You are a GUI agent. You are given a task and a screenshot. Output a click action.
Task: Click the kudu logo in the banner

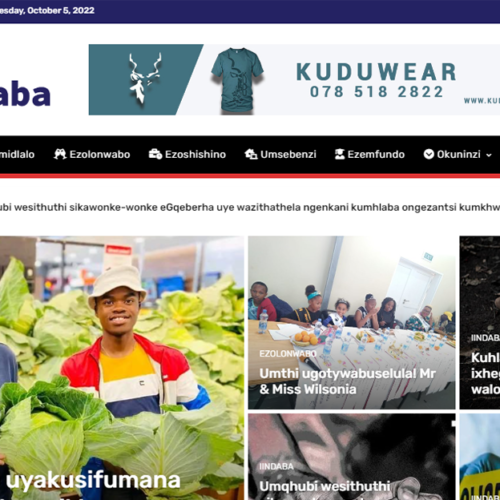(x=145, y=78)
